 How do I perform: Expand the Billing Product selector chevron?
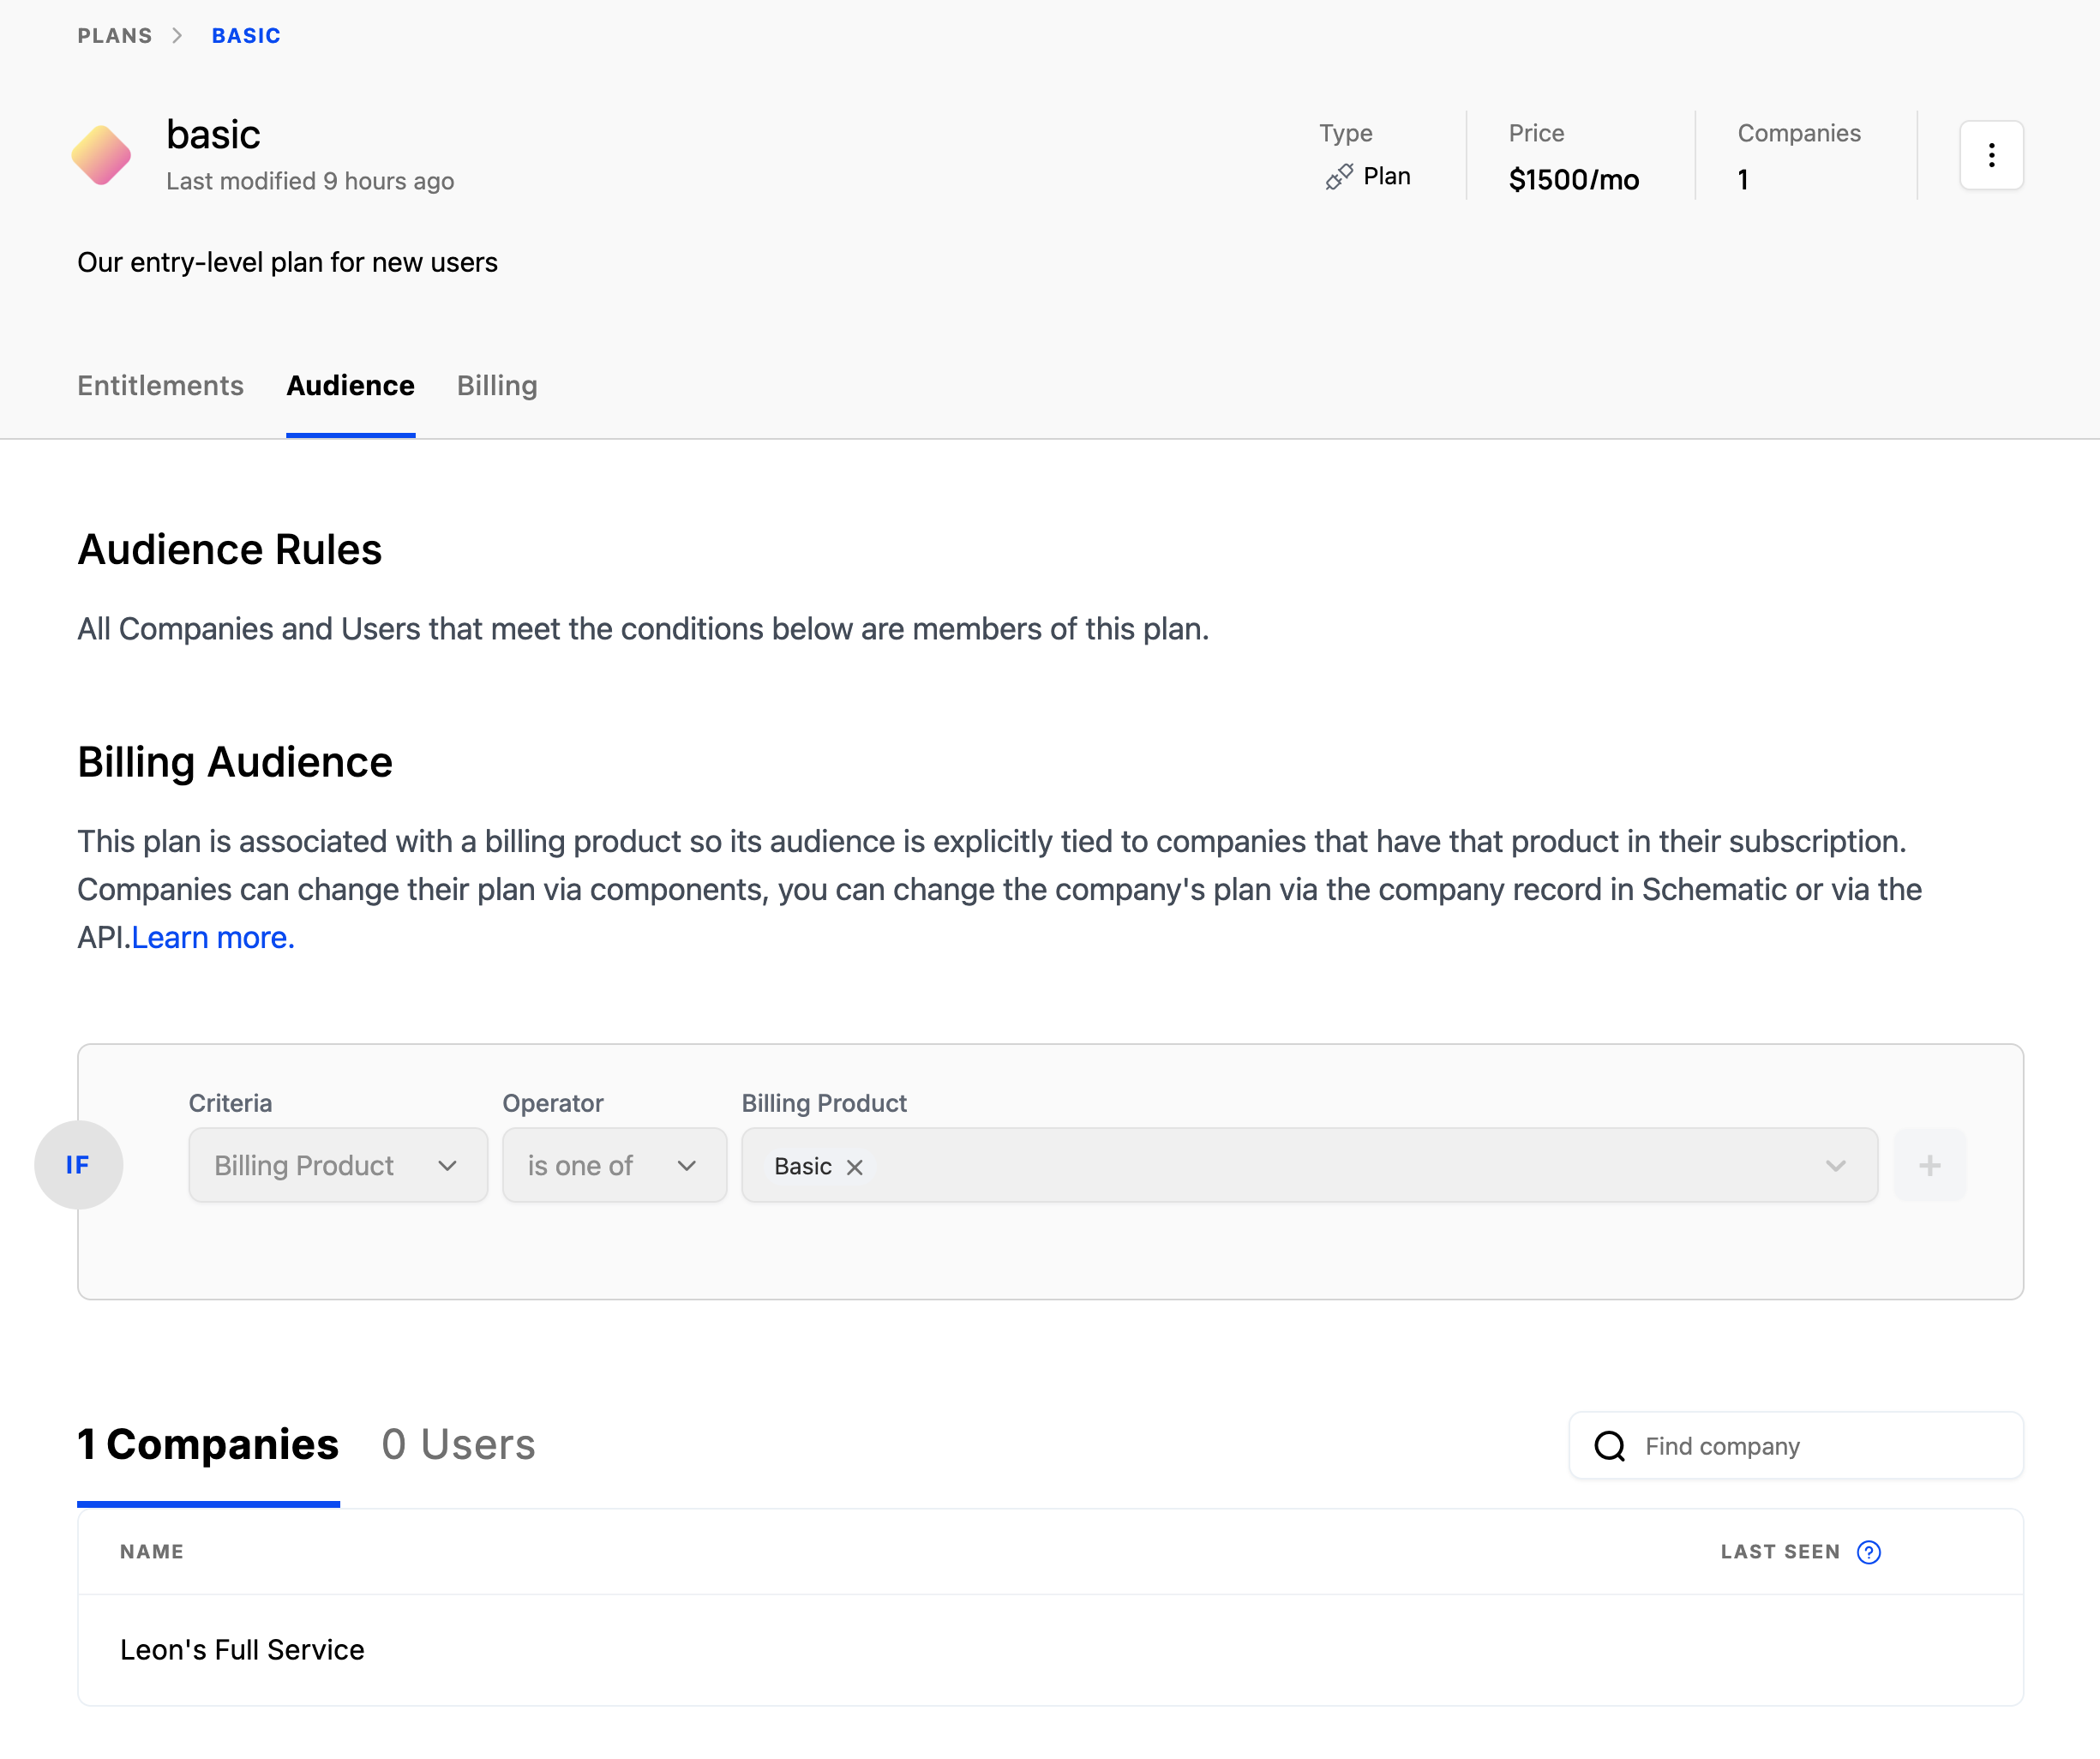pyautogui.click(x=1836, y=1165)
